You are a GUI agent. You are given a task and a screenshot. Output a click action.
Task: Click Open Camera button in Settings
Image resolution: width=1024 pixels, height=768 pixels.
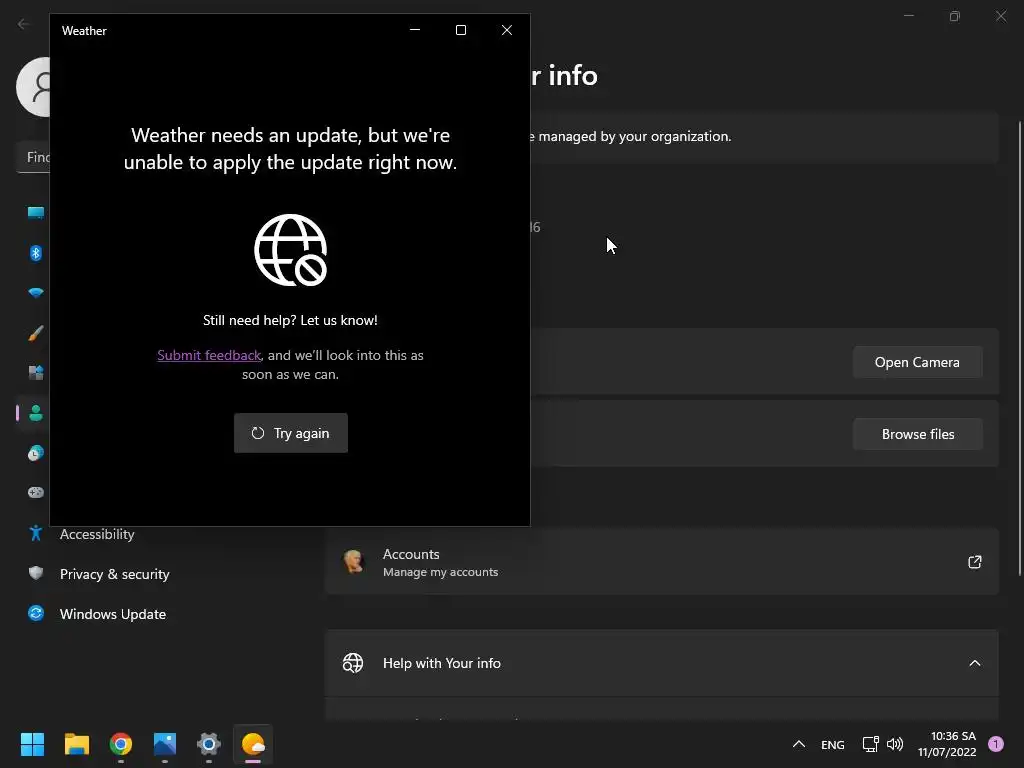[918, 362]
